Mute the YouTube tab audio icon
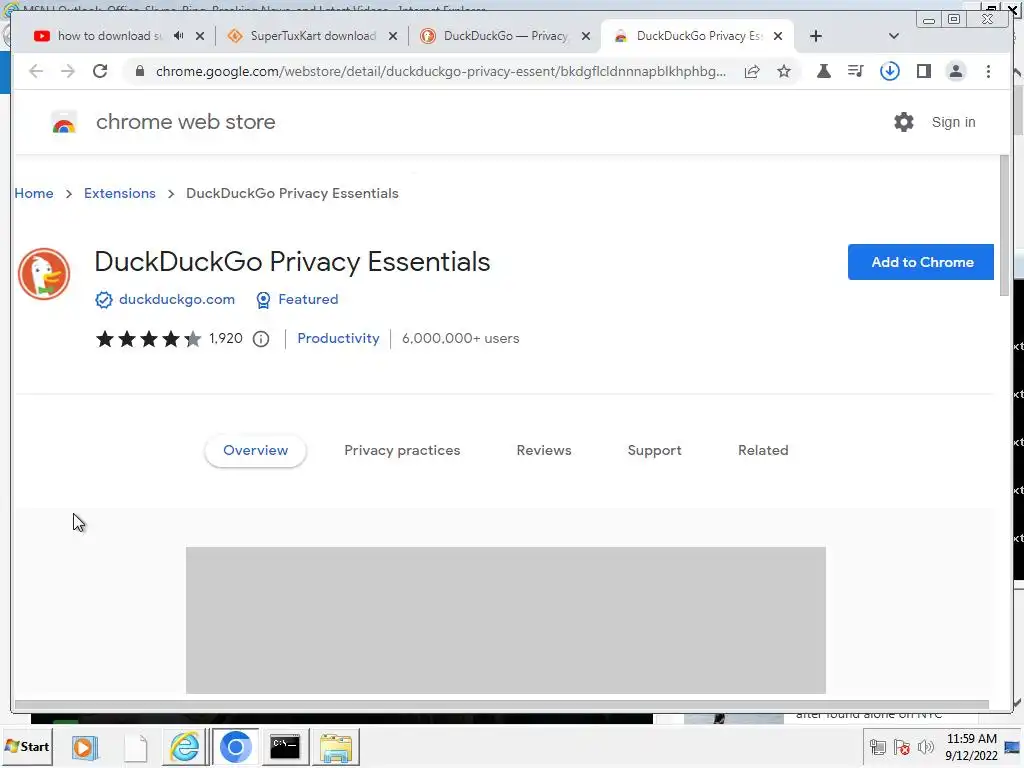Viewport: 1024px width, 768px height. pos(178,36)
